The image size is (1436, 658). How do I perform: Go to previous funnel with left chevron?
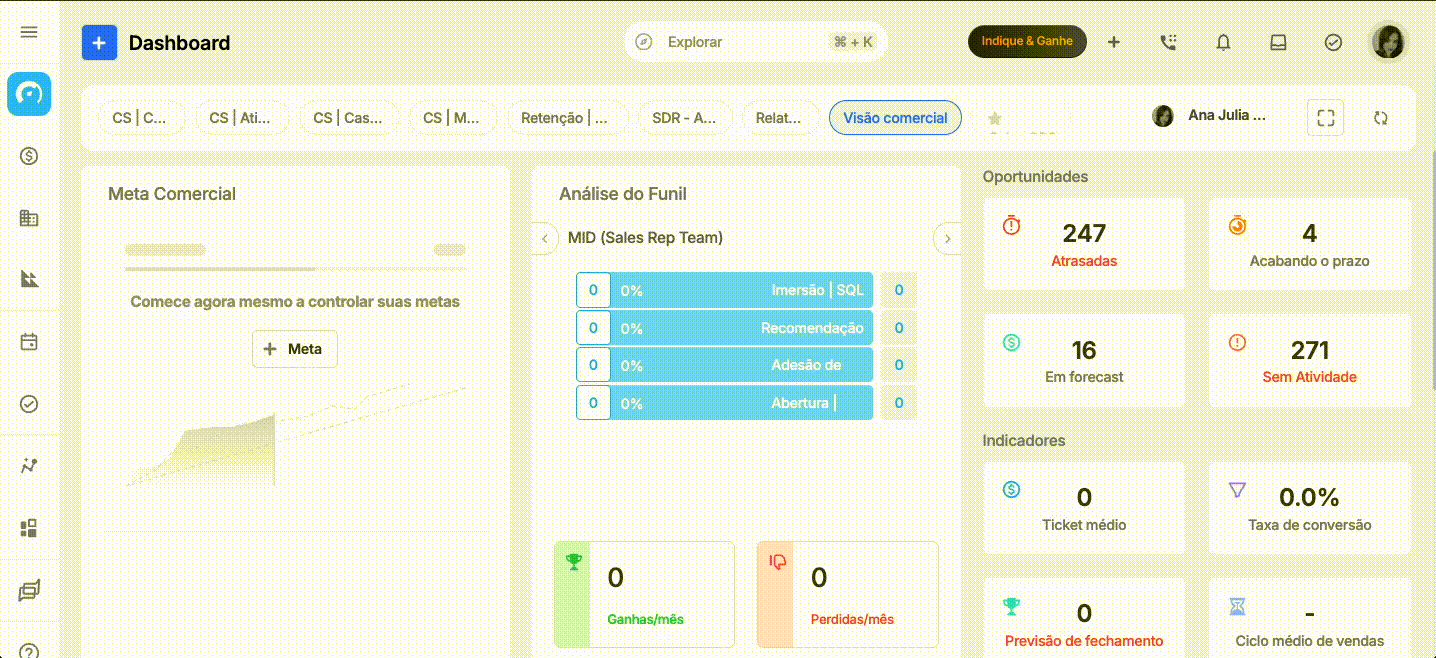pos(544,238)
